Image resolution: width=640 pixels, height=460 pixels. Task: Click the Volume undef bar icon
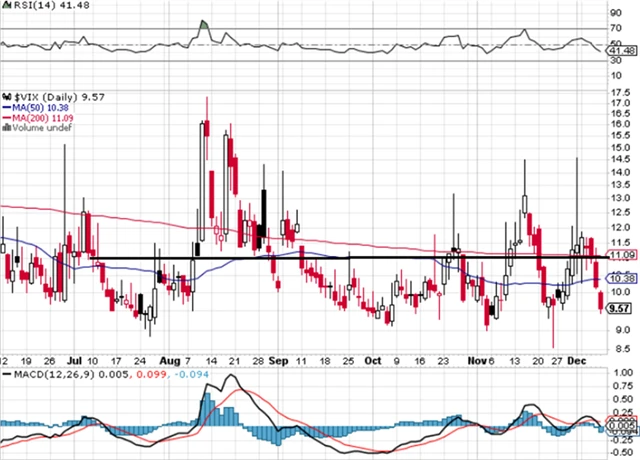4,128
